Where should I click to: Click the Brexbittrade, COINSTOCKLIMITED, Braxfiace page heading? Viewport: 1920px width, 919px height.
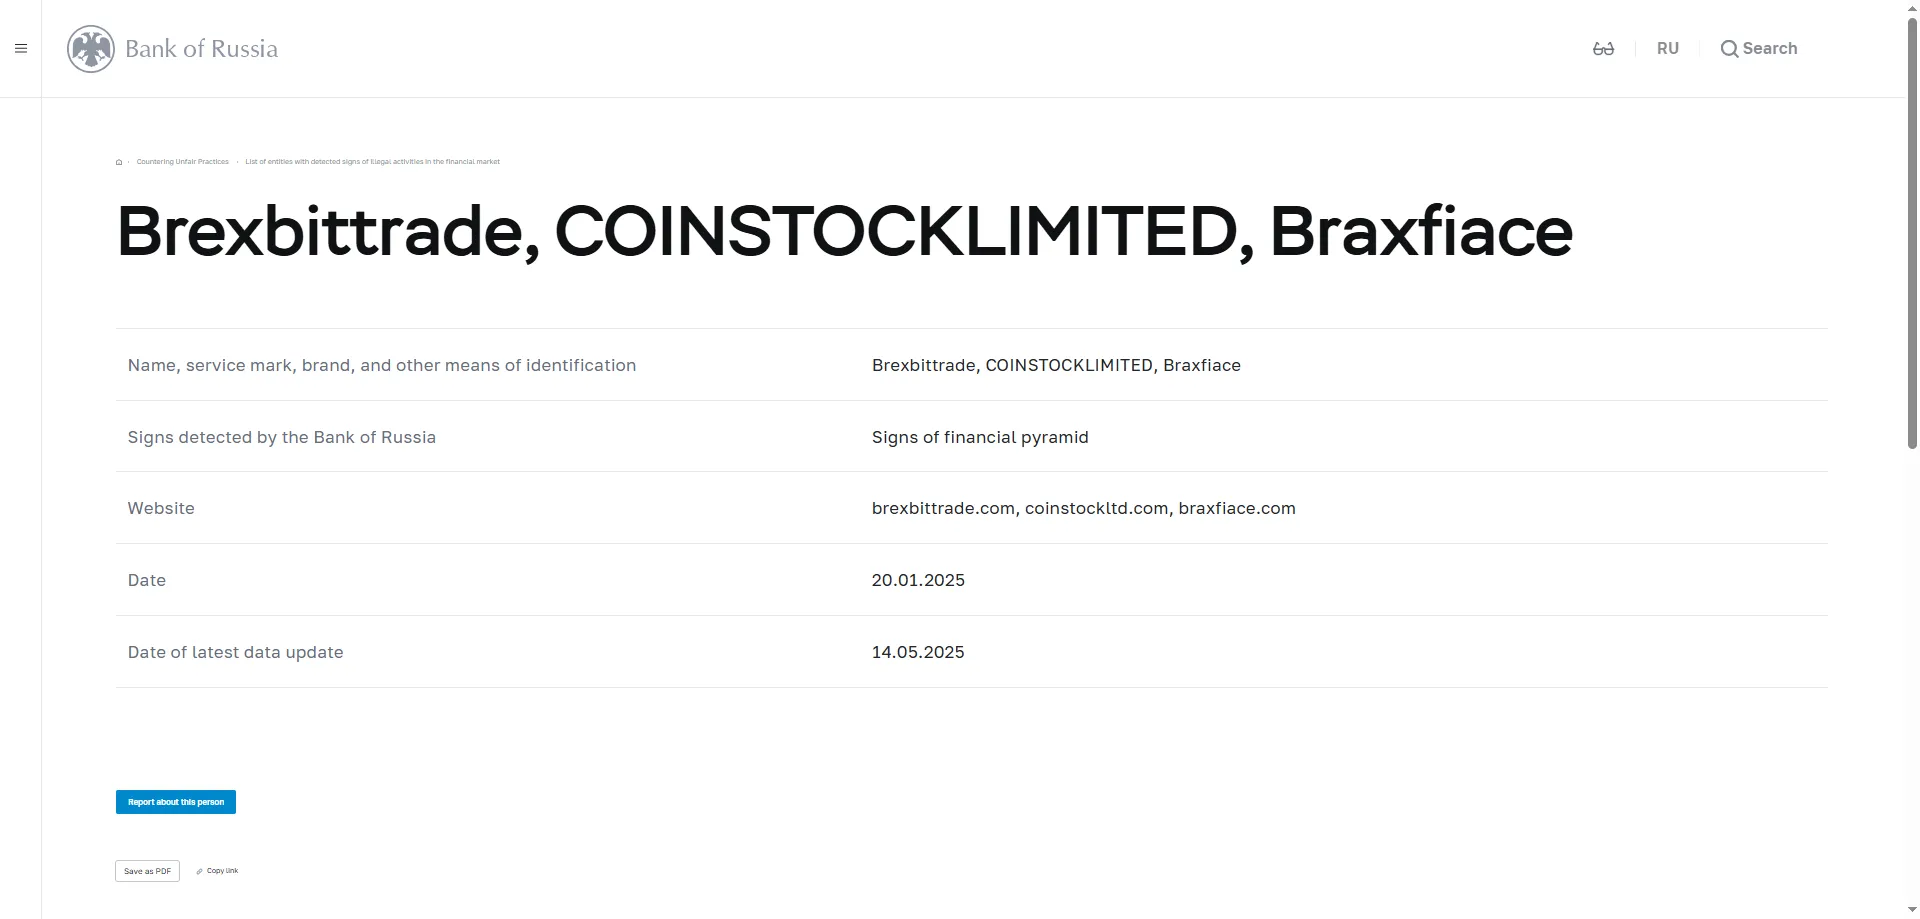pyautogui.click(x=844, y=232)
